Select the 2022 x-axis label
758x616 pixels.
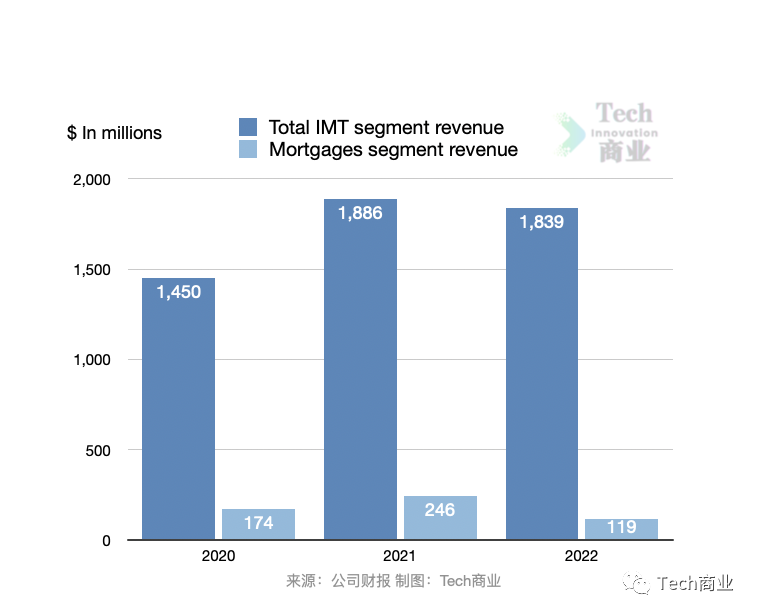click(581, 556)
